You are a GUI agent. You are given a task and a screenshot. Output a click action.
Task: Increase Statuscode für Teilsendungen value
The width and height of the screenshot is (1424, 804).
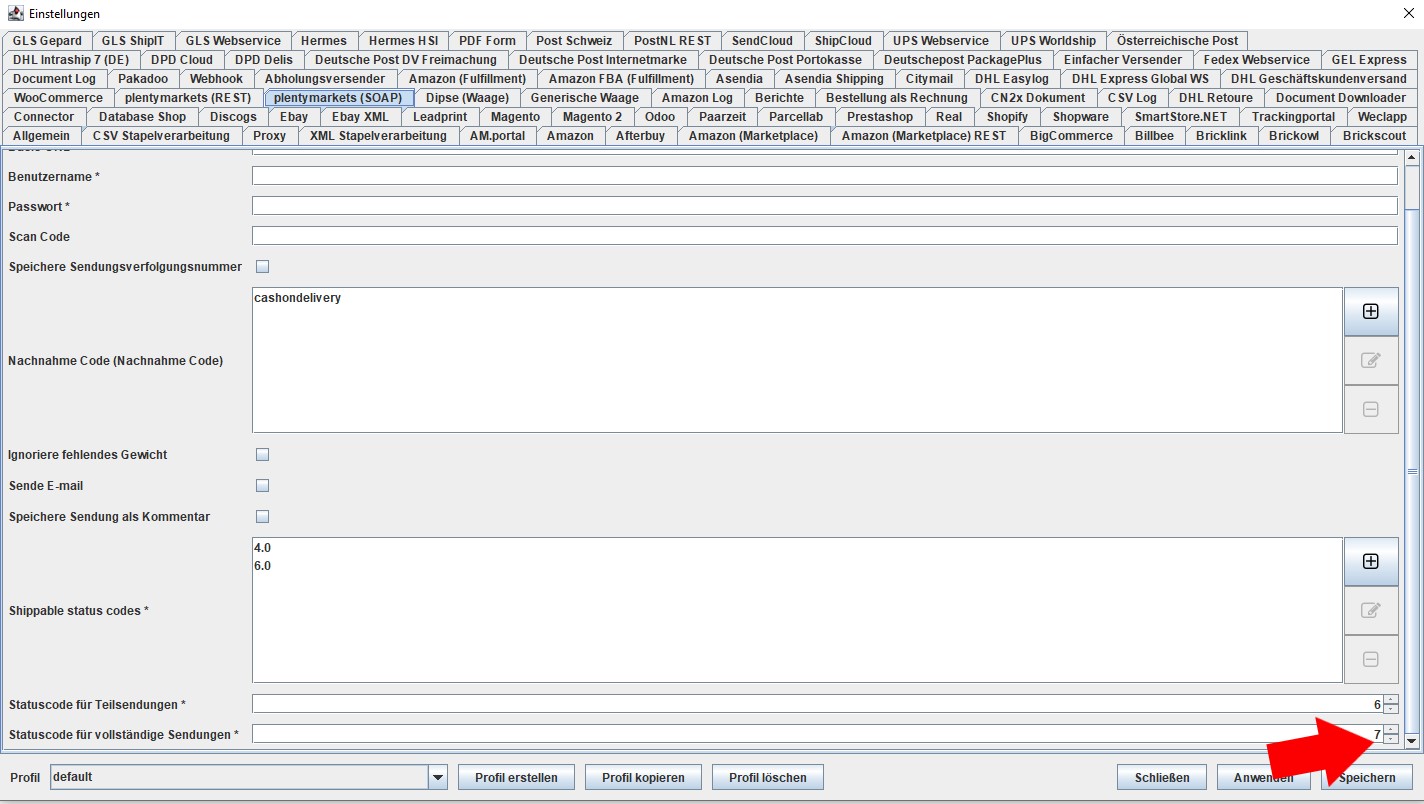point(1391,700)
